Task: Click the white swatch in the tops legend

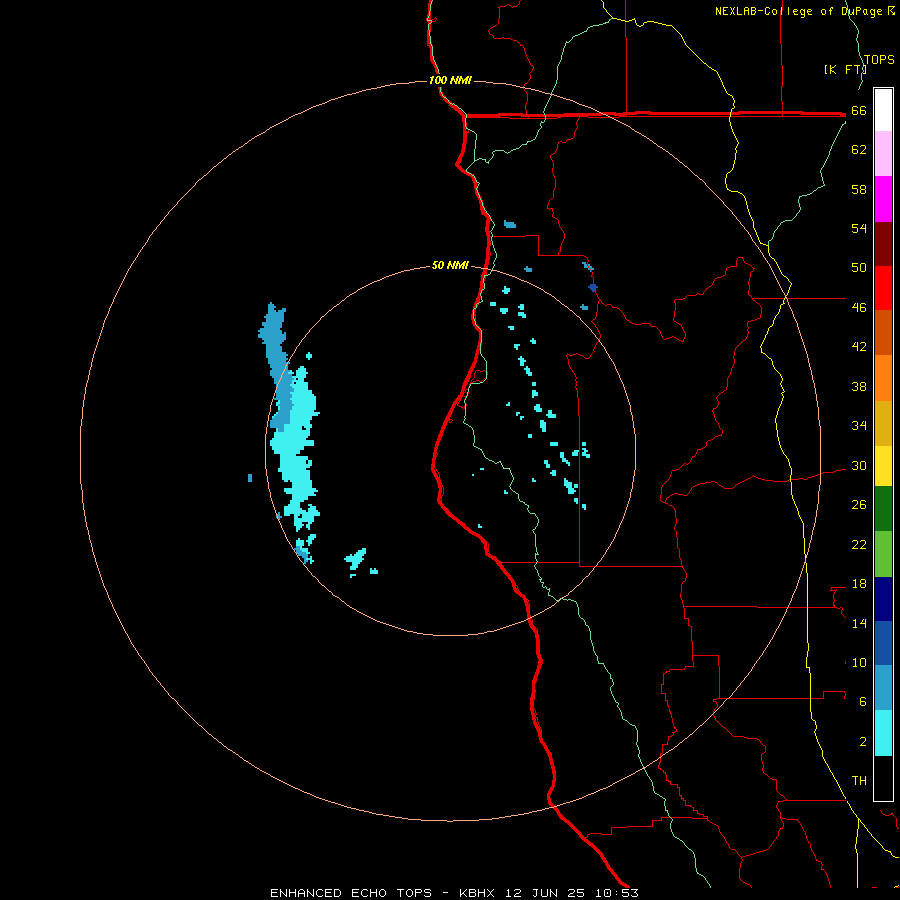Action: pos(883,110)
